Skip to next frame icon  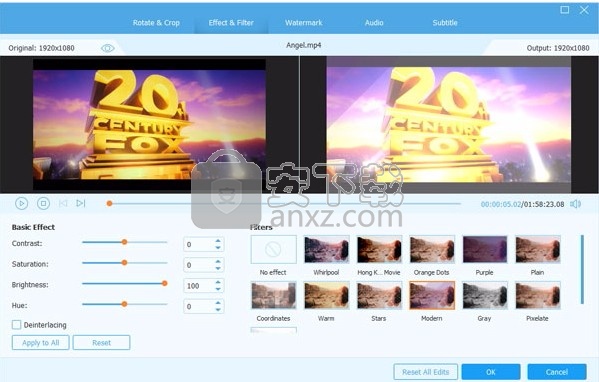click(x=81, y=203)
